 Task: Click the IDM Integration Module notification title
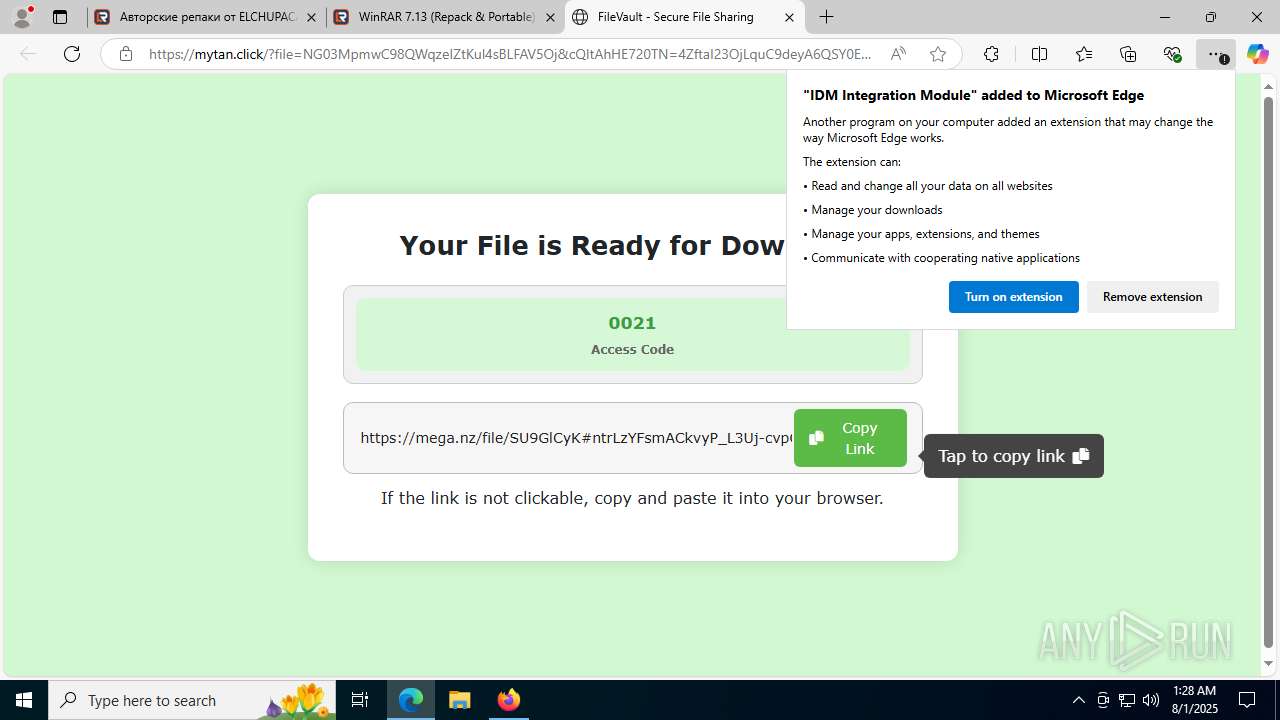tap(973, 95)
